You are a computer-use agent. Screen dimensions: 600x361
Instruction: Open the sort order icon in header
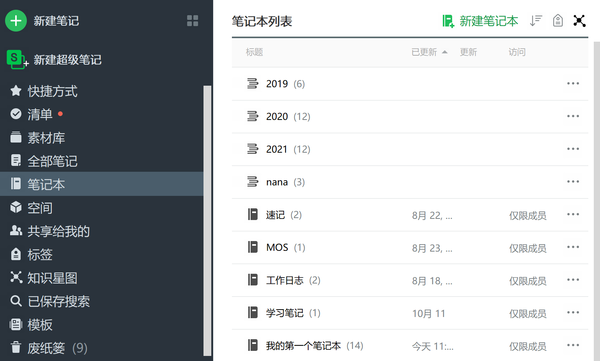coord(536,21)
